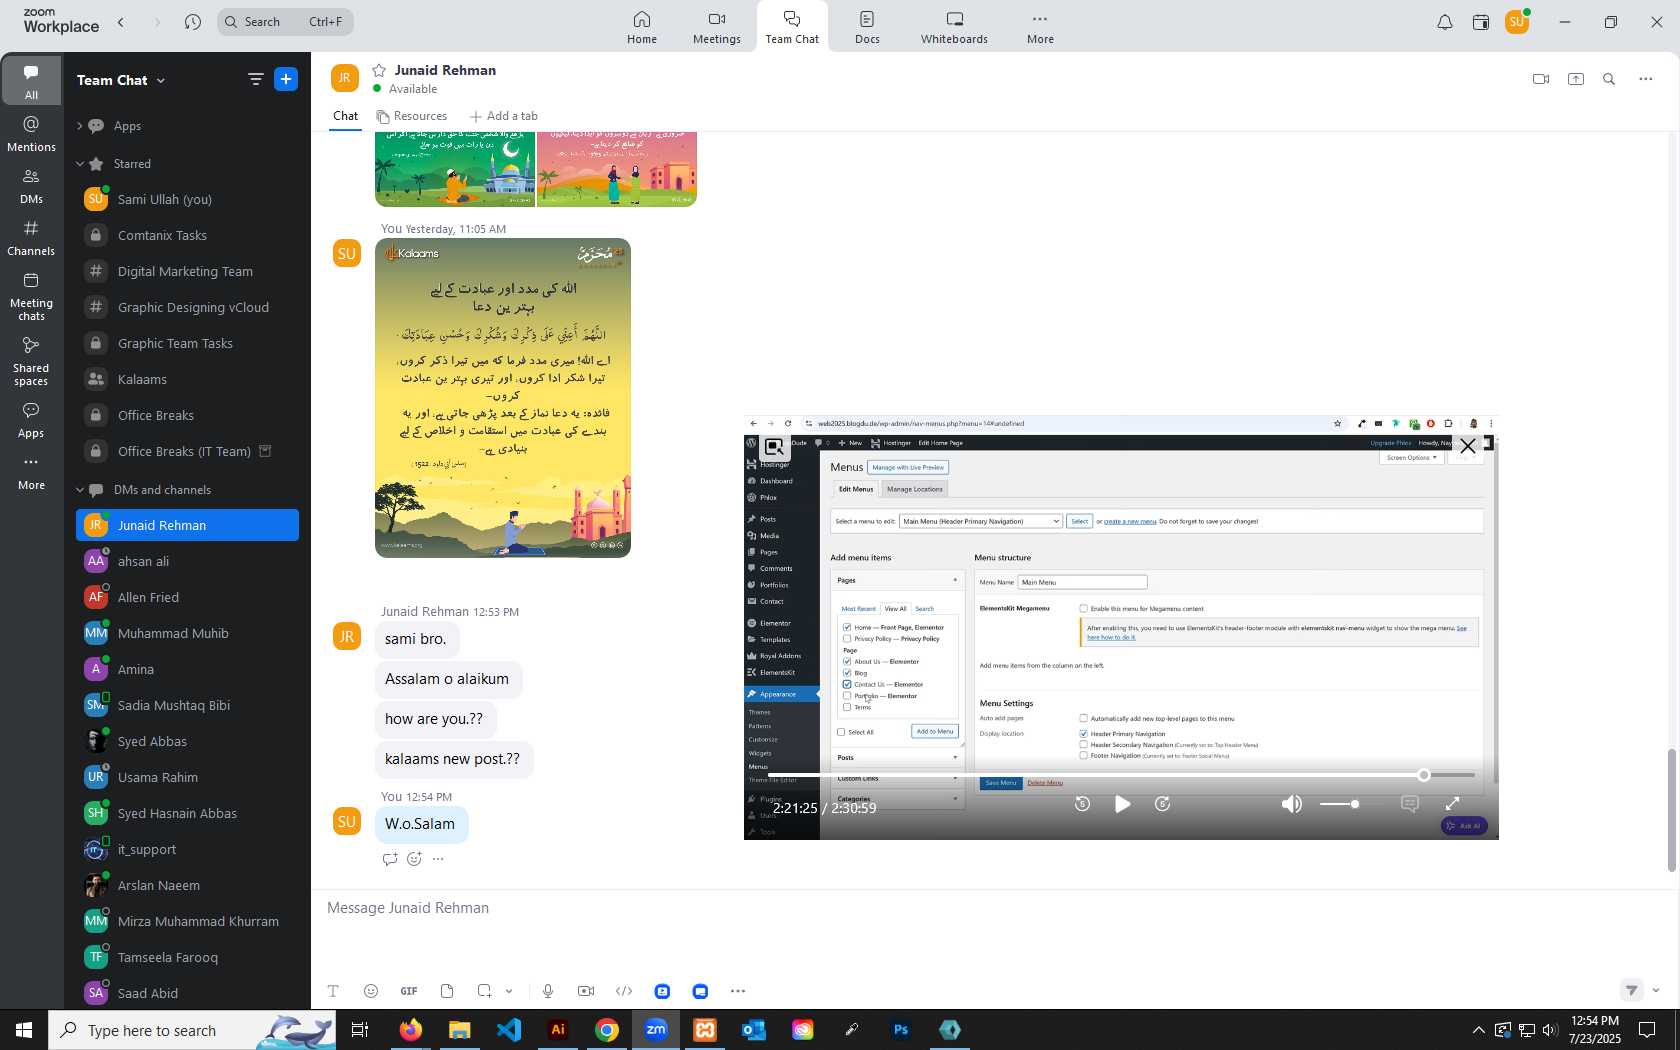This screenshot has height=1050, width=1680.
Task: Switch to the Meetings tab
Action: coord(717,27)
